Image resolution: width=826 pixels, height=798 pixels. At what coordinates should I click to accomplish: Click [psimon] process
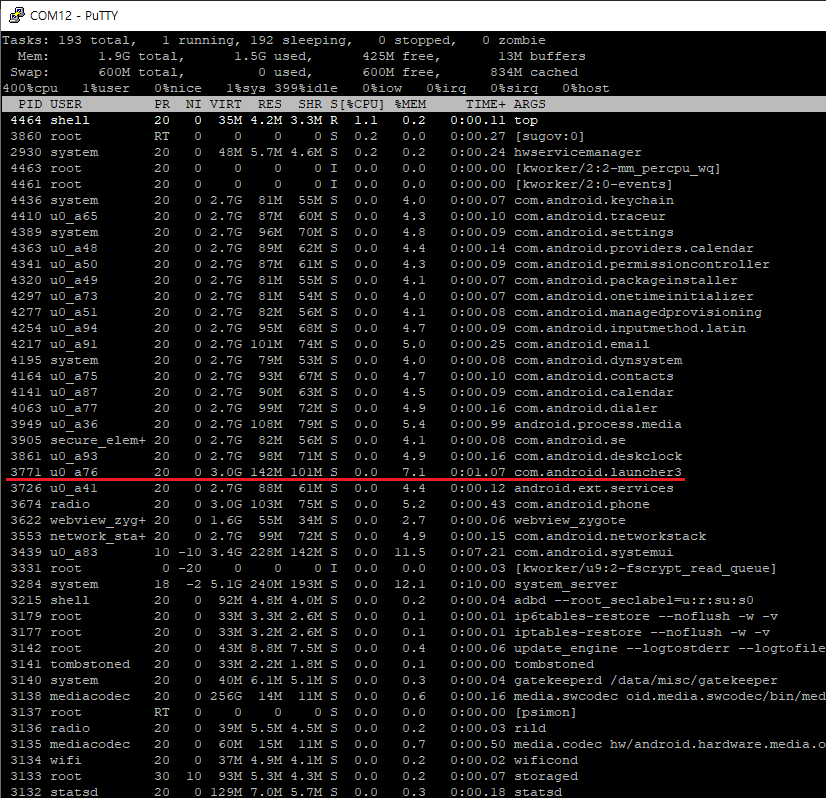click(545, 712)
